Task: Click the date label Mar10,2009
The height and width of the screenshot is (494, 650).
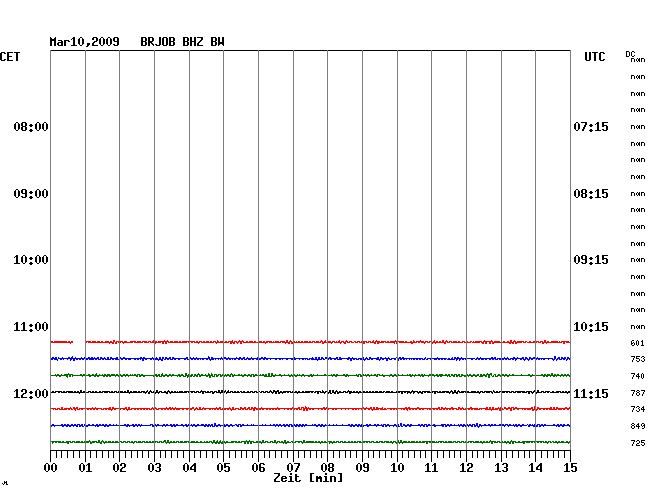Action: point(85,42)
